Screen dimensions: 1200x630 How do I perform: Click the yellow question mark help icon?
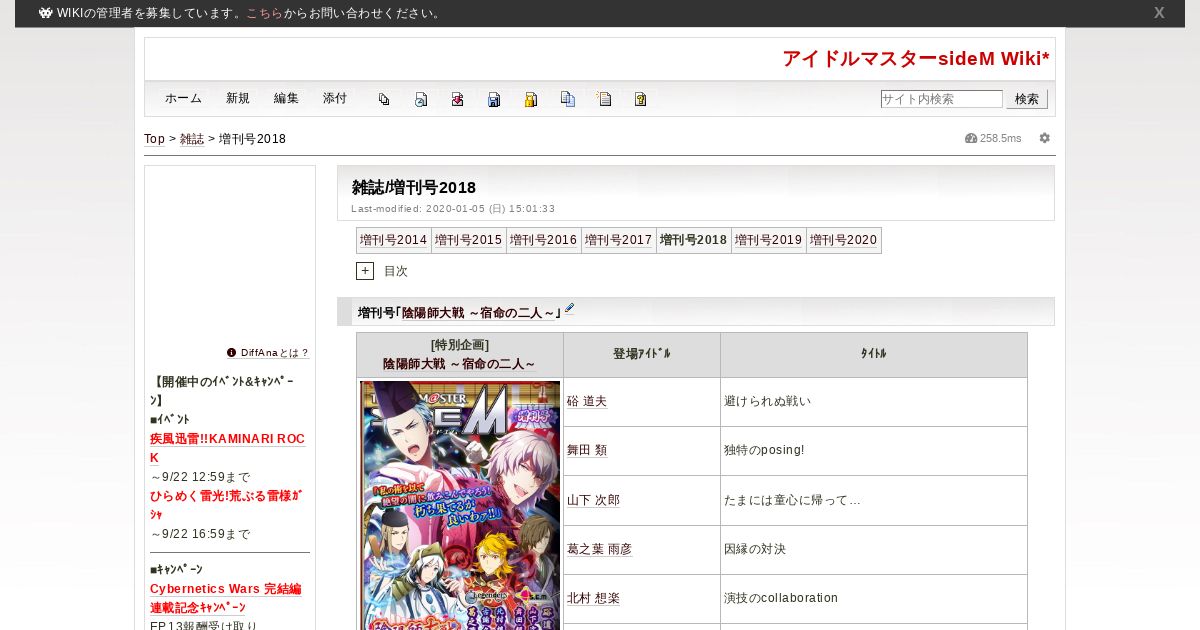[x=641, y=99]
